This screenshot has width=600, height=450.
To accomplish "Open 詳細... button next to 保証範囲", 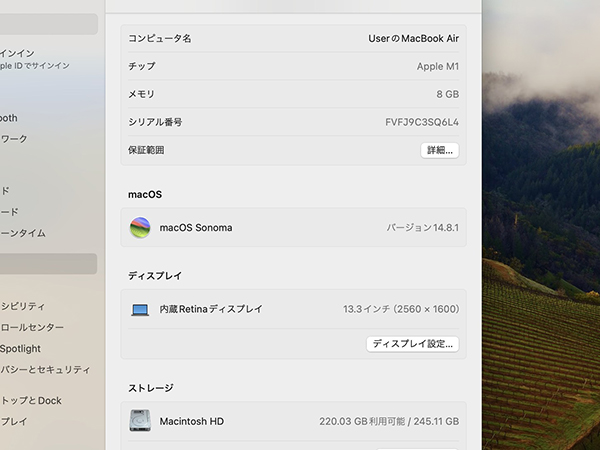I will [x=439, y=150].
